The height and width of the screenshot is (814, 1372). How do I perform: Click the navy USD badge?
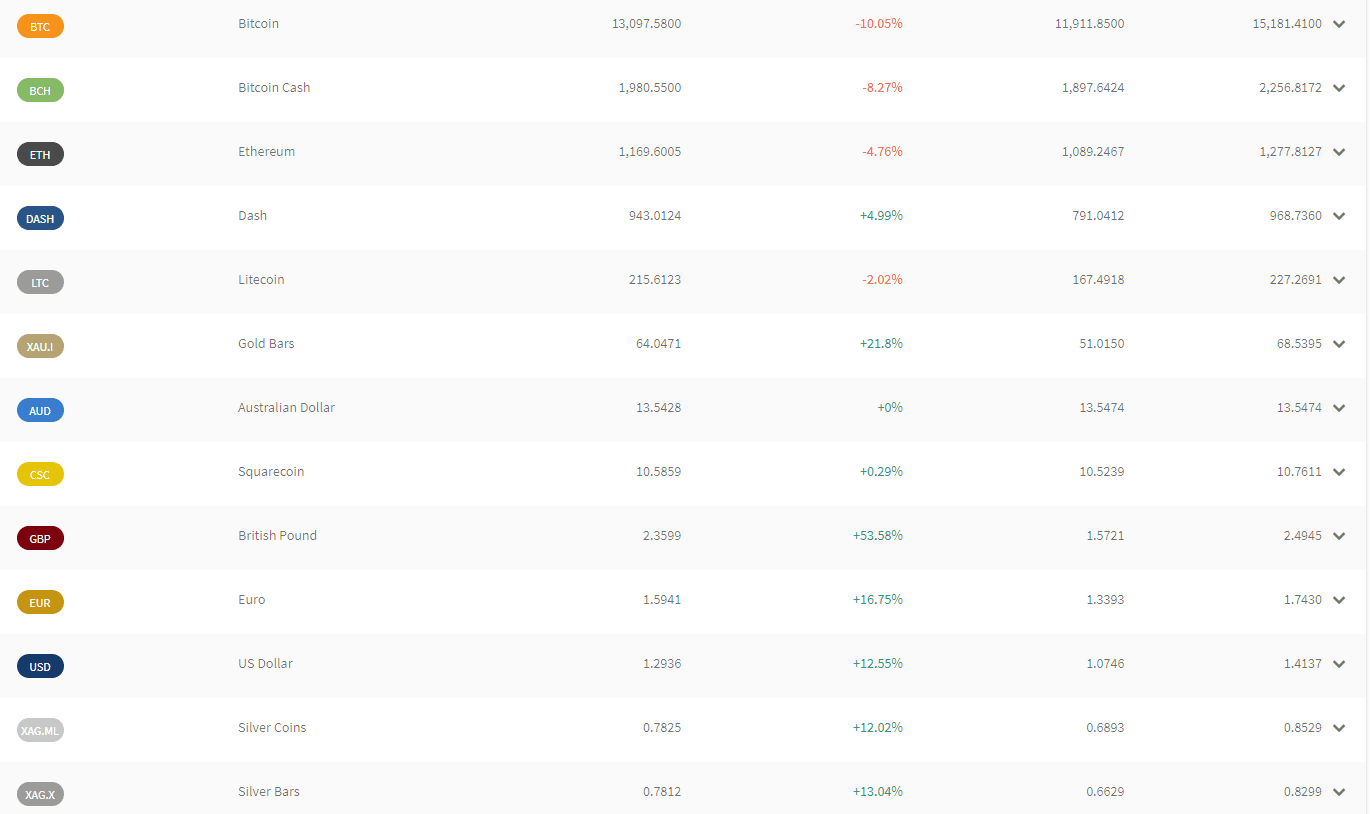[x=40, y=666]
